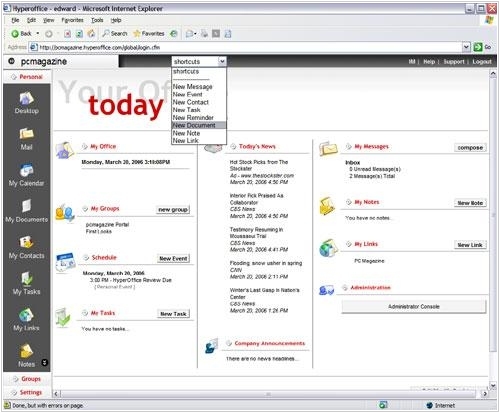Image resolution: width=499 pixels, height=412 pixels.
Task: Choose New Message from shortcuts list
Action: [x=193, y=87]
